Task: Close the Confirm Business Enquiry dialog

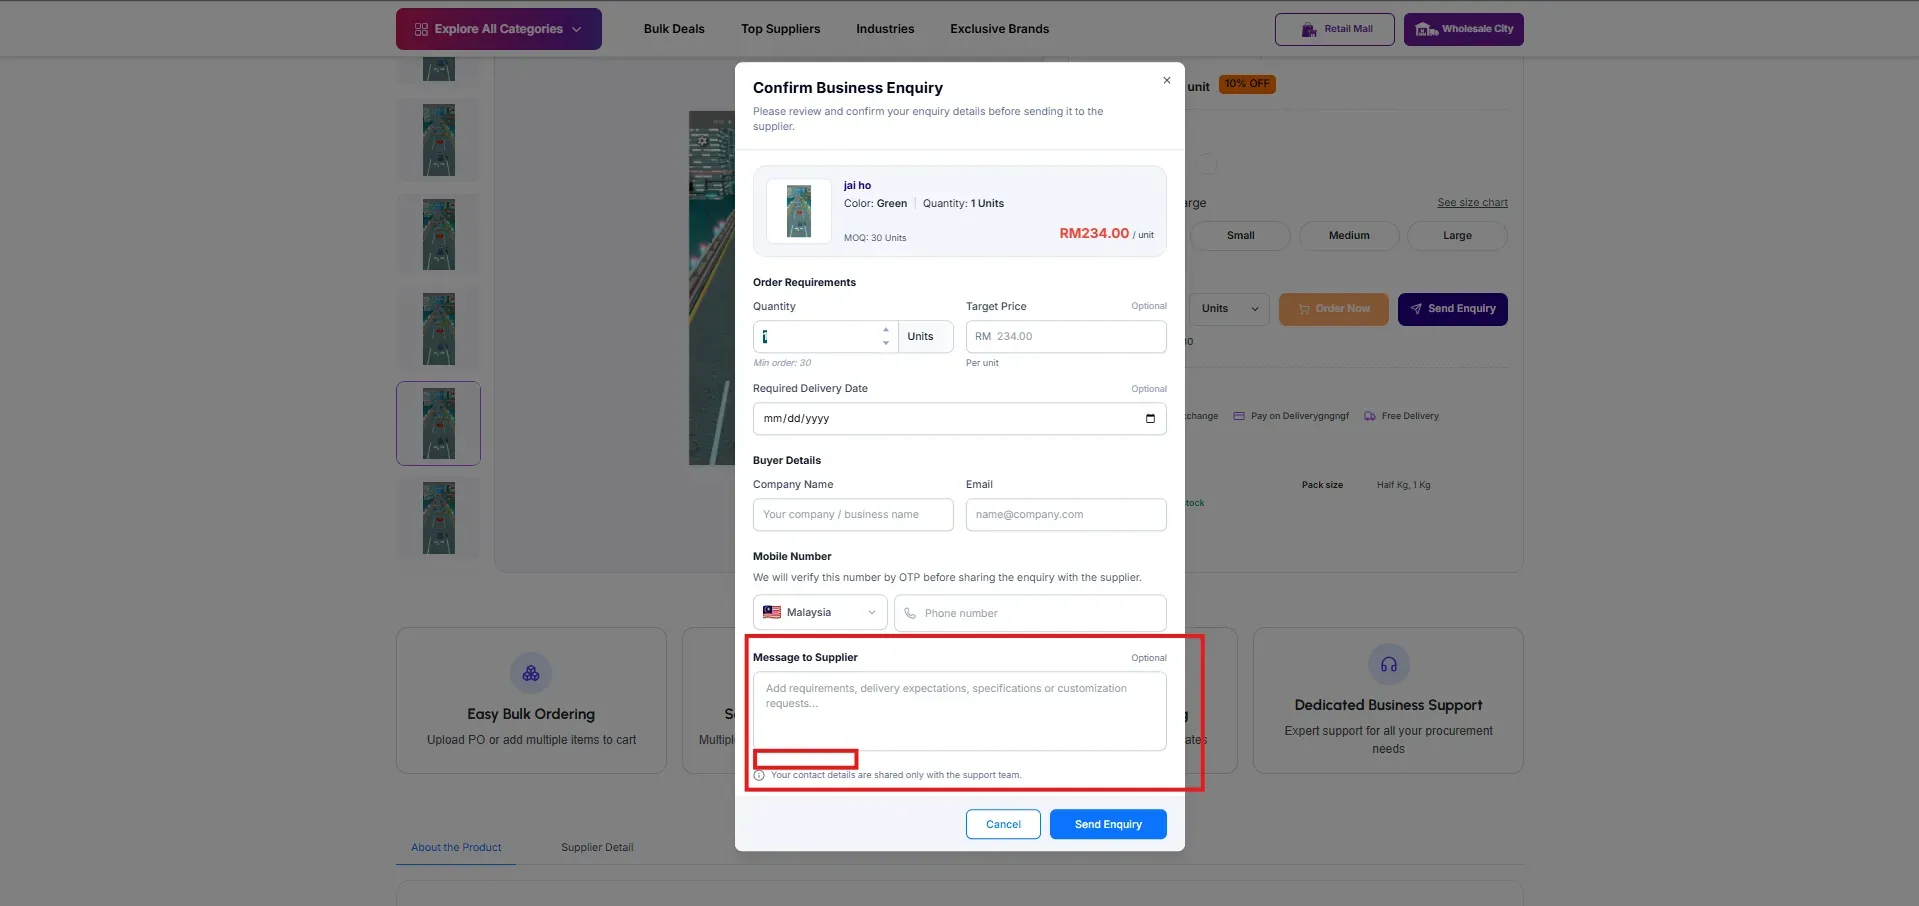Action: (1166, 80)
